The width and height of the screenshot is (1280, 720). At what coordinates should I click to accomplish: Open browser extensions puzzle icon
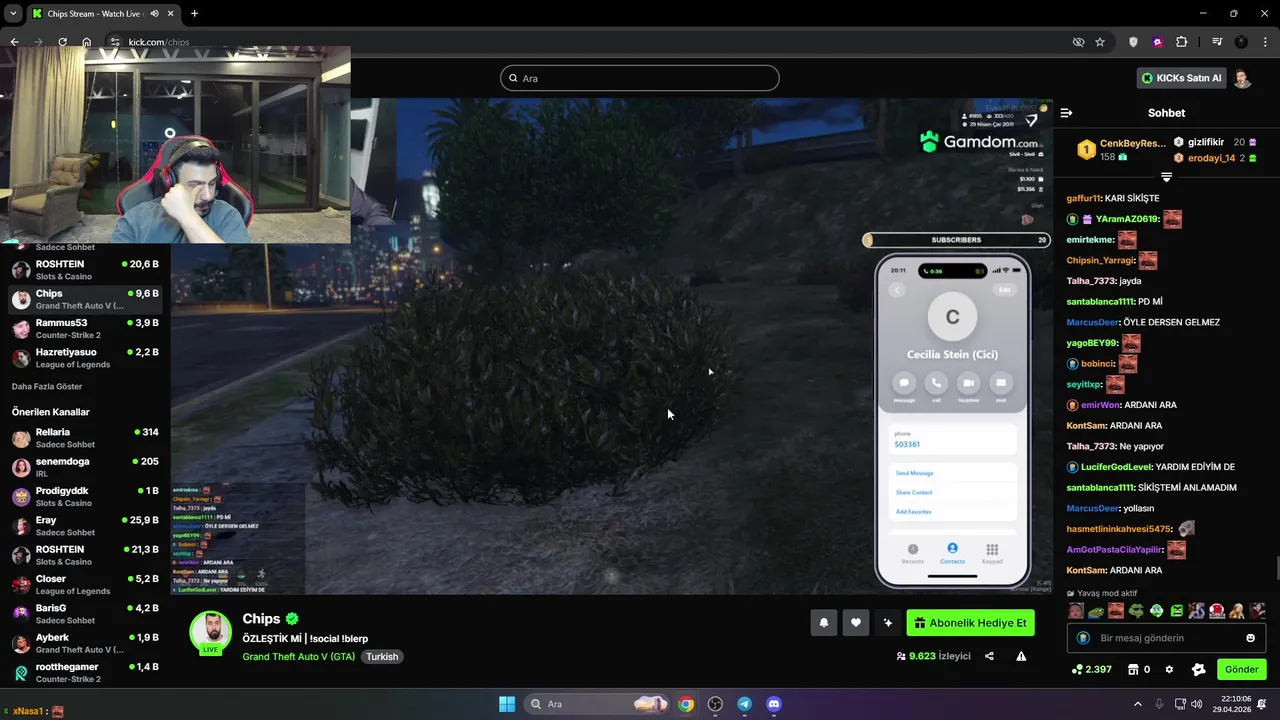[1181, 42]
